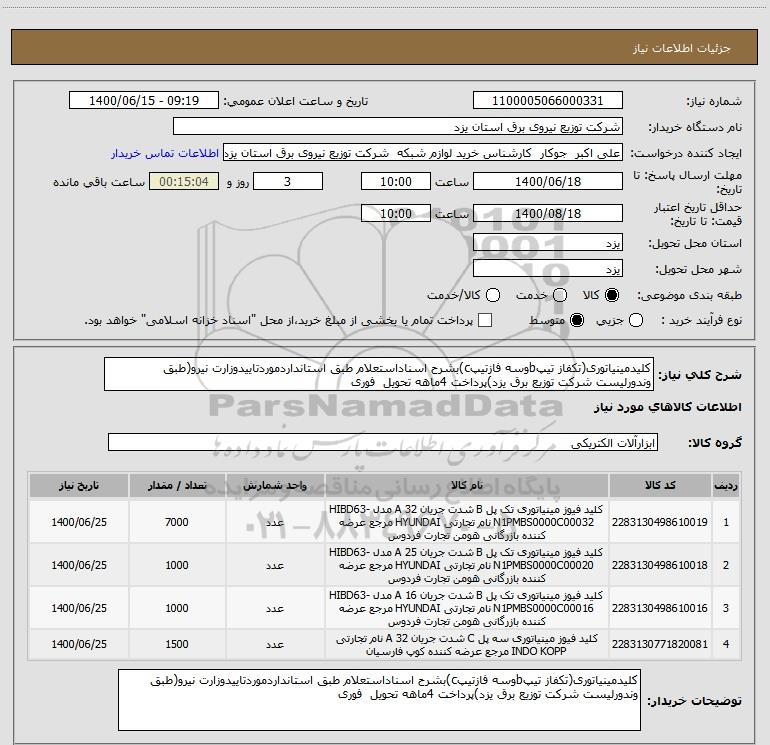The height and width of the screenshot is (745, 770).
Task: Click the response deadline hour 10:00 field
Action: pos(396,181)
